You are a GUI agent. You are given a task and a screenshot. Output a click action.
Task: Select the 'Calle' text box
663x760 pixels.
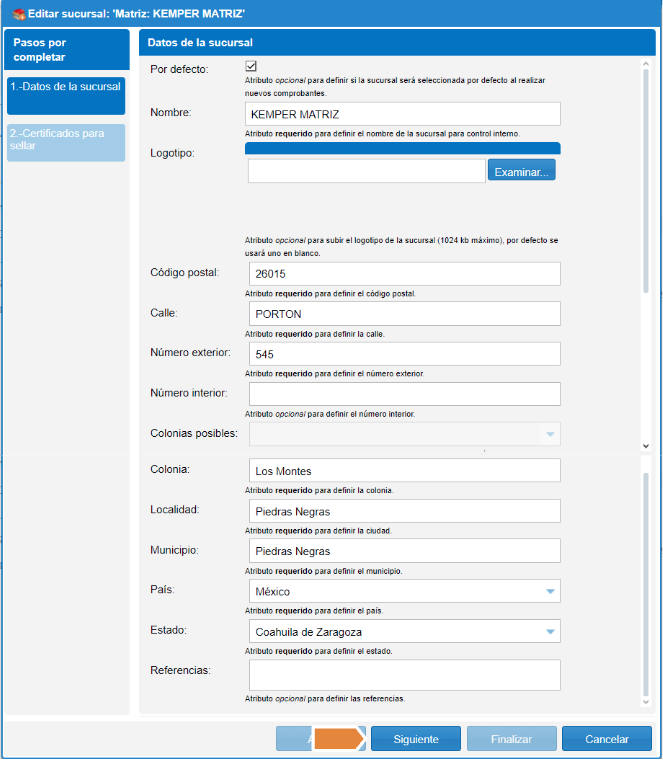402,314
